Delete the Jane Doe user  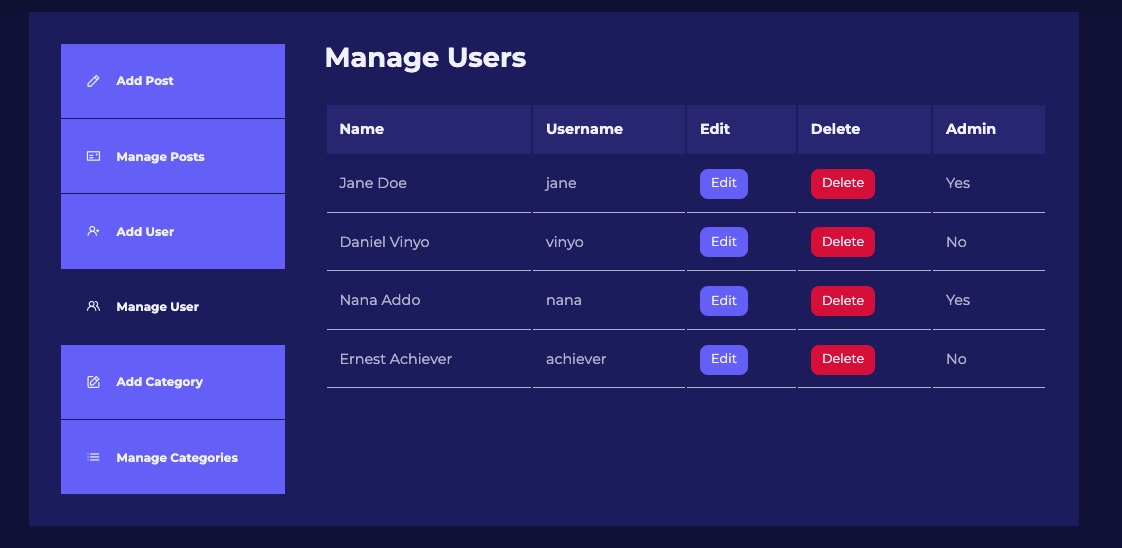842,184
